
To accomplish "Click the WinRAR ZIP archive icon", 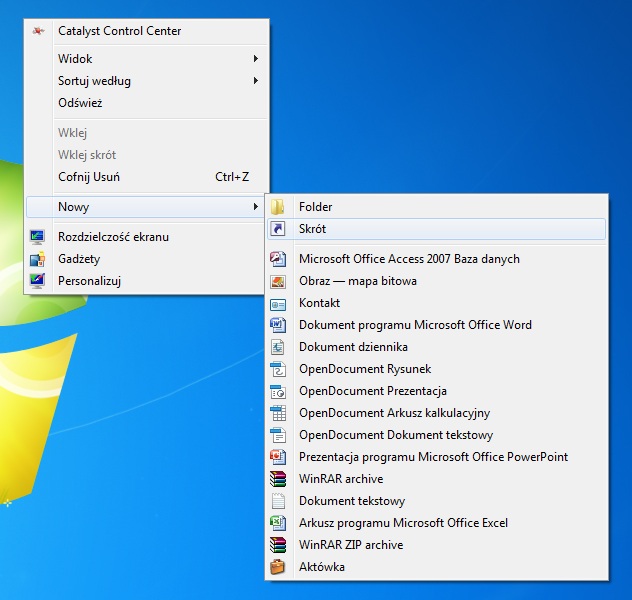I will pos(278,545).
